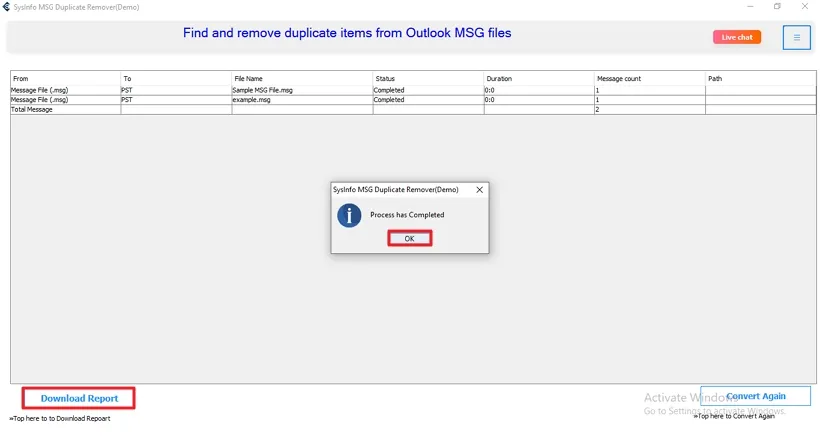The height and width of the screenshot is (437, 820).
Task: Click Completed status for Sample MSG File.msg
Action: tap(428, 90)
